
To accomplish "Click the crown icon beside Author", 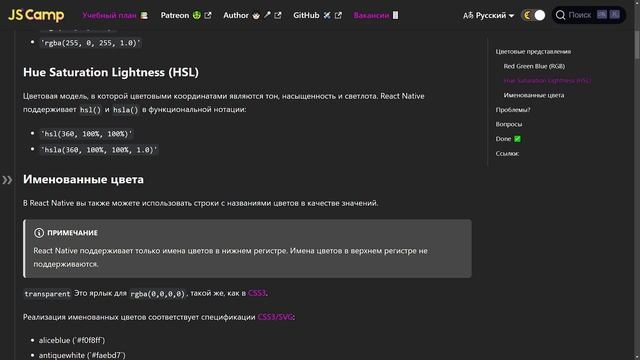I will [x=256, y=16].
